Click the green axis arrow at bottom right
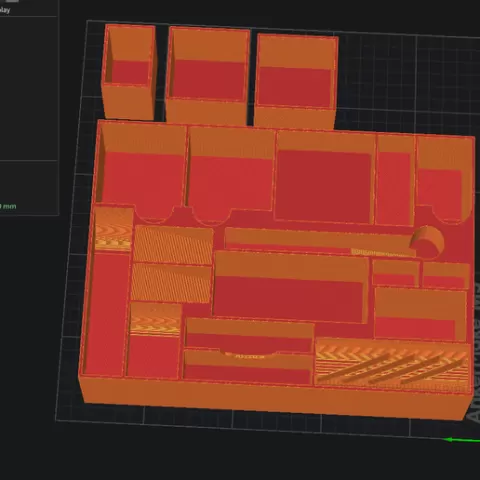Screen dimensions: 480x480 click(x=463, y=440)
